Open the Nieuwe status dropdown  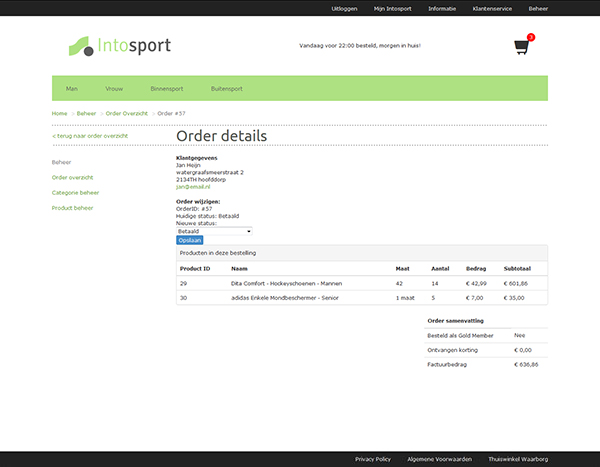(214, 231)
